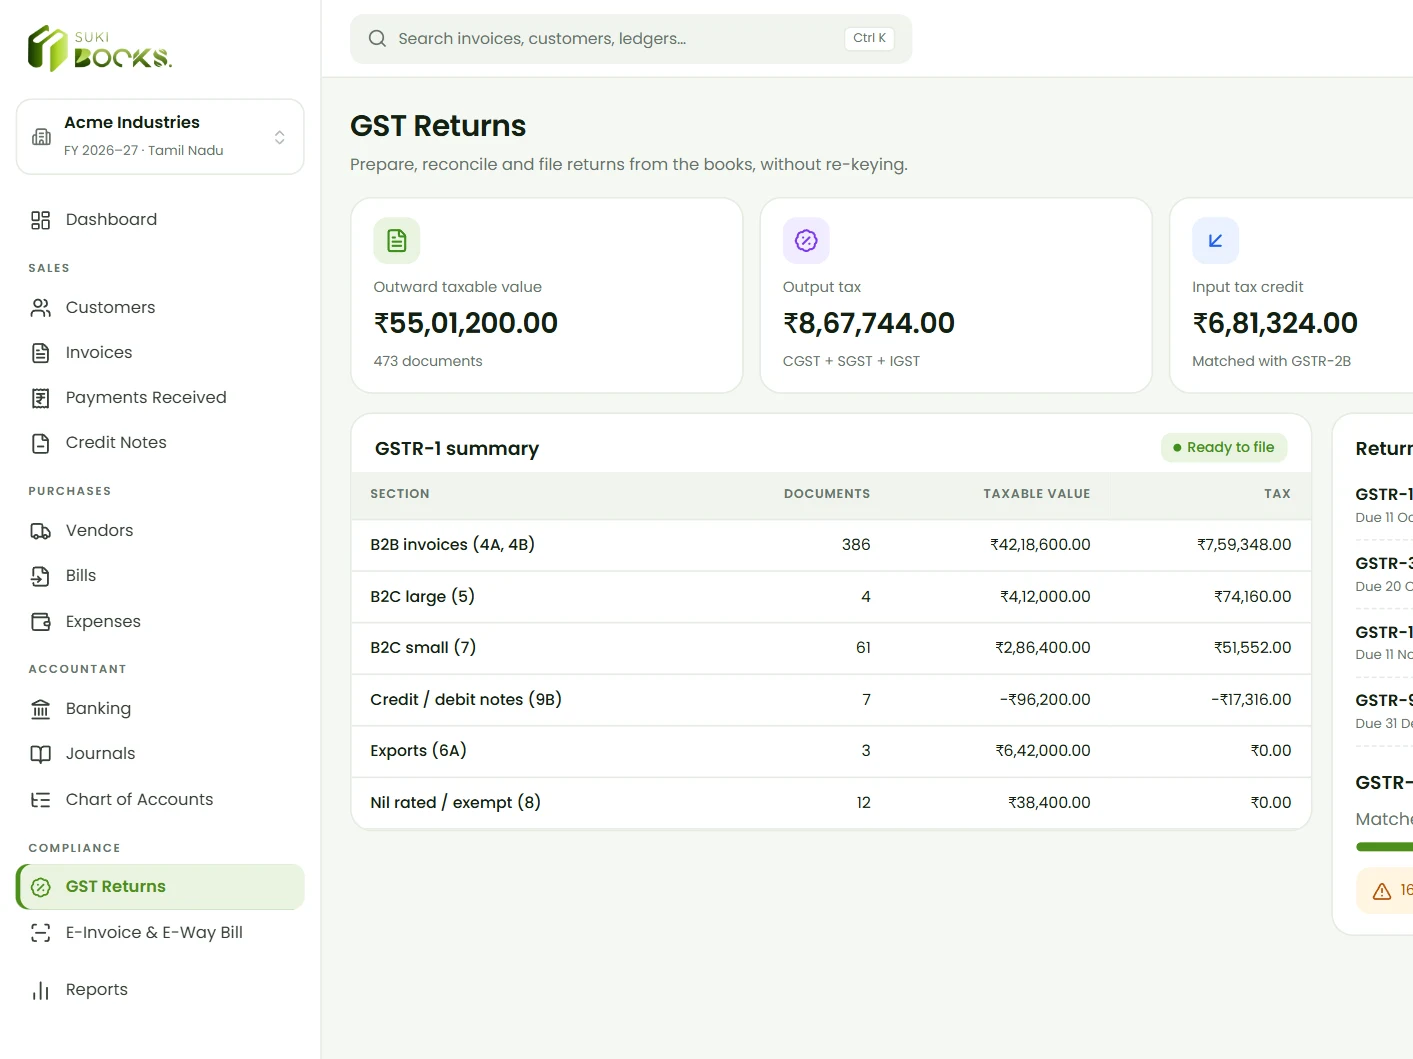Click the Ctrl K shortcut badge
This screenshot has height=1059, width=1413.
pyautogui.click(x=869, y=39)
